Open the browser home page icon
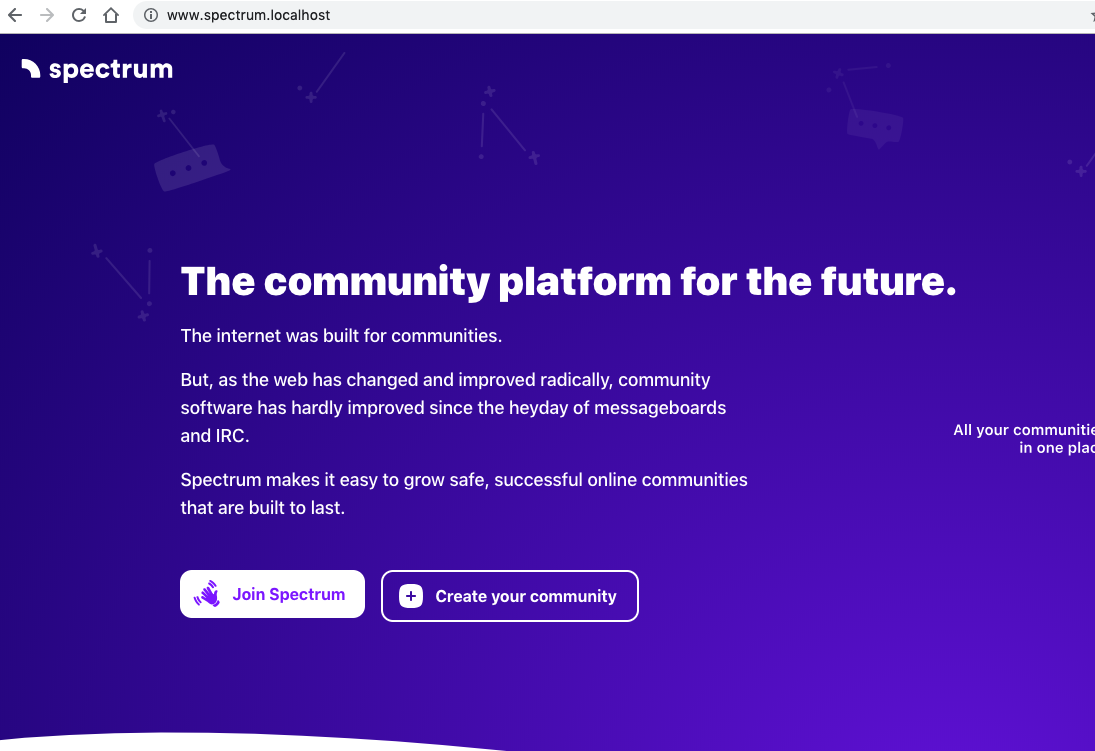Screen dimensions: 1095x751 tap(111, 15)
